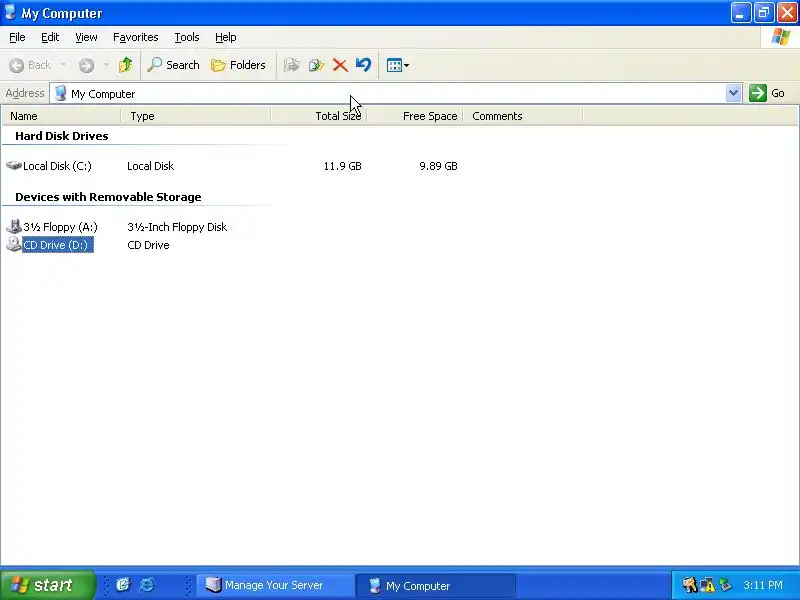Click the Show Desktop quick launch icon

[x=123, y=585]
